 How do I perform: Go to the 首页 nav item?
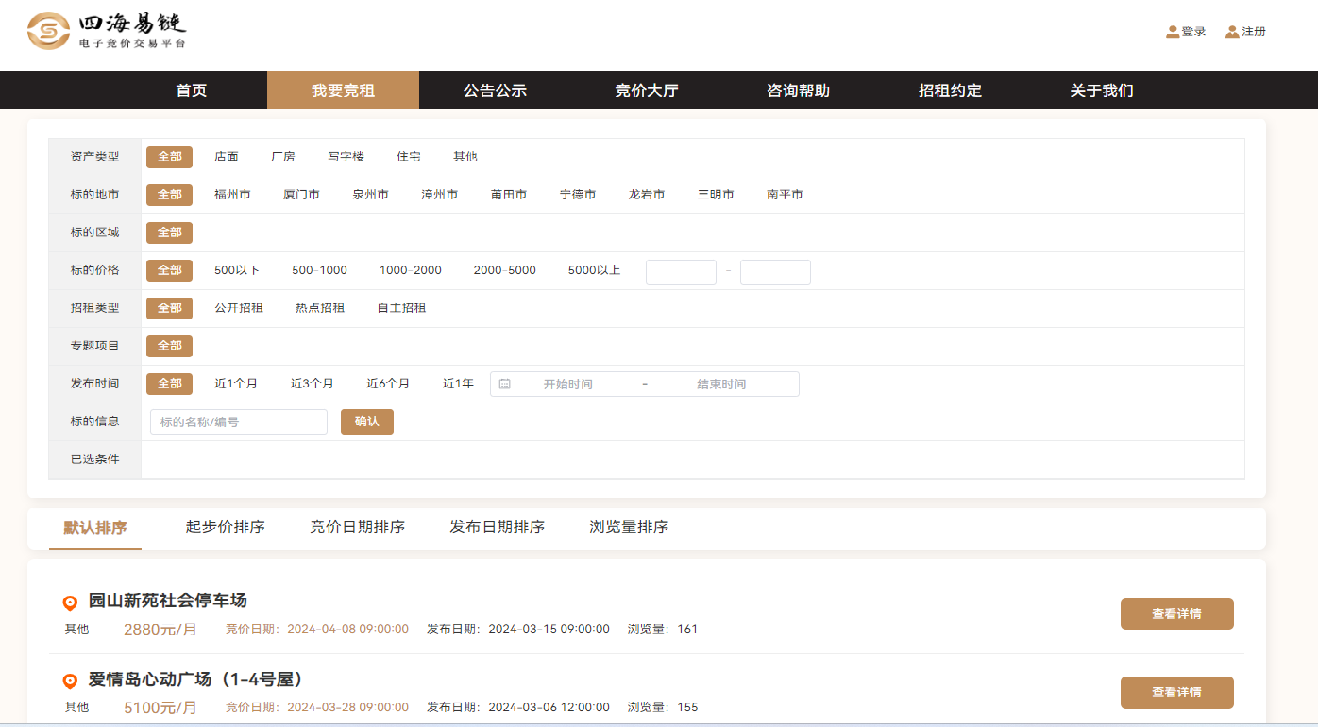point(191,90)
